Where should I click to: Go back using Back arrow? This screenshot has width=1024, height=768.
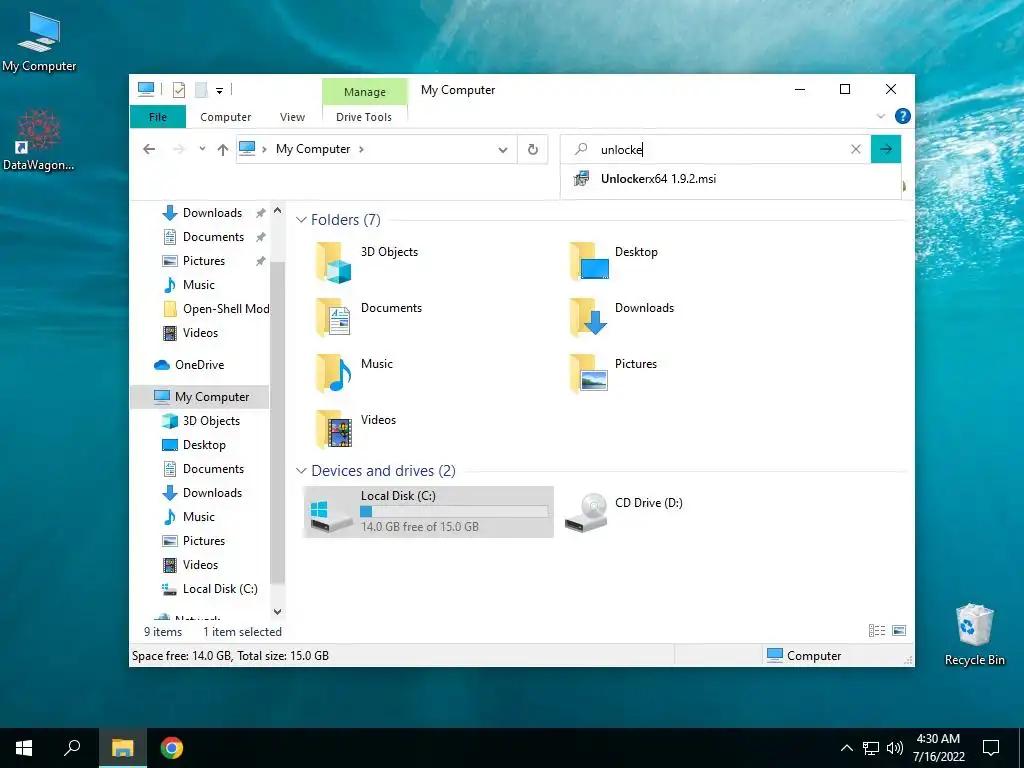[x=149, y=150]
